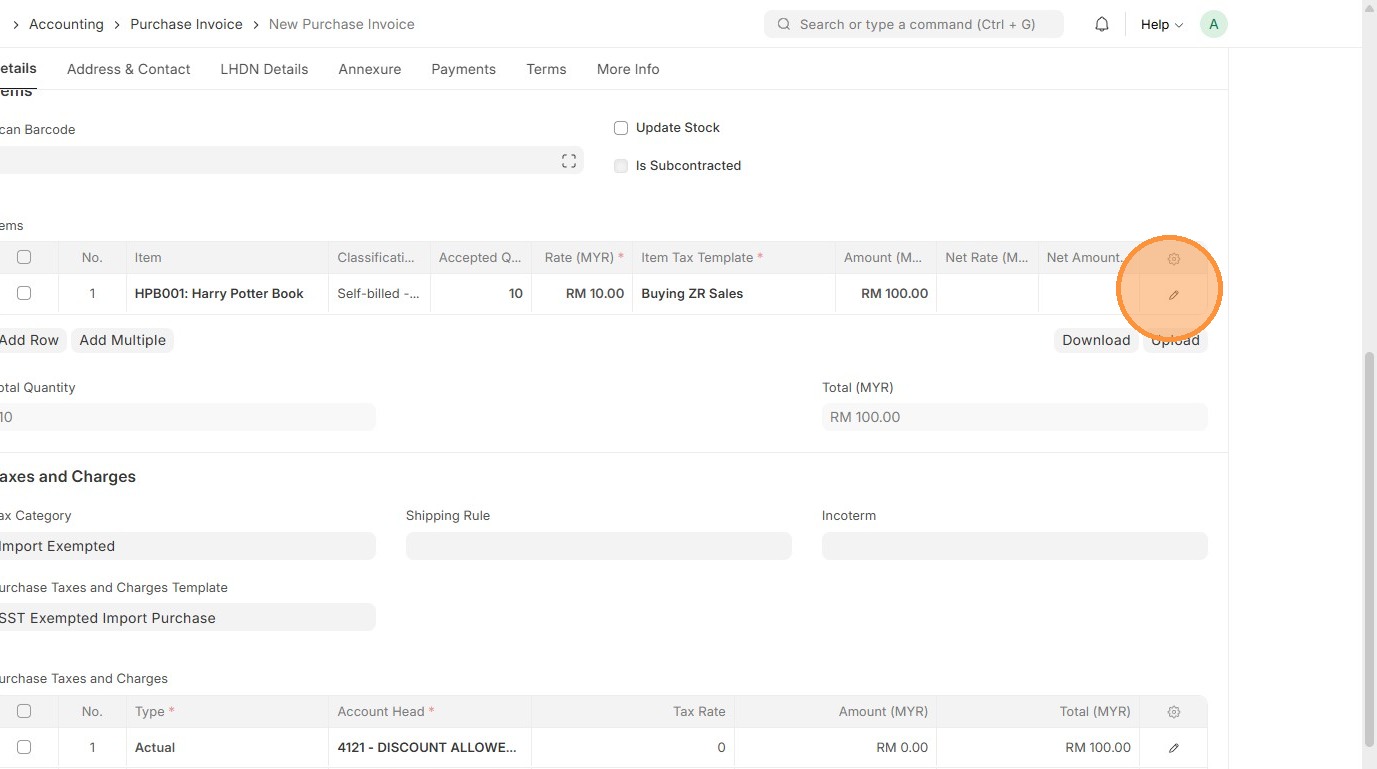Open the user avatar menu
Viewport: 1377px width, 769px height.
coord(1213,24)
